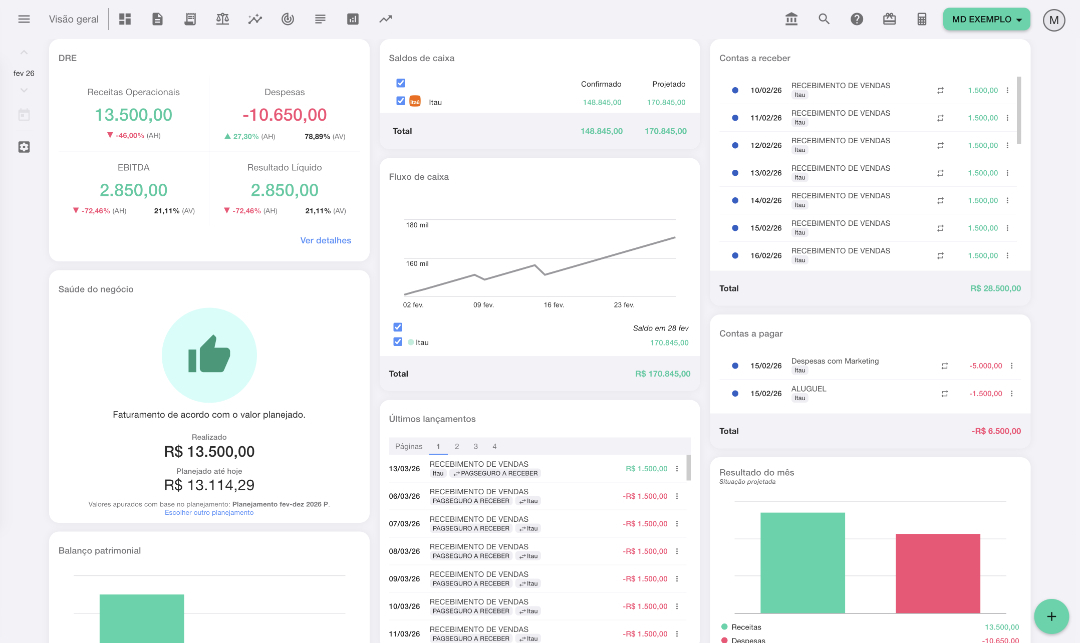Screen dimensions: 1080x643
Task: Click the green Receitas bar in Resultado do mês
Action: click(802, 563)
